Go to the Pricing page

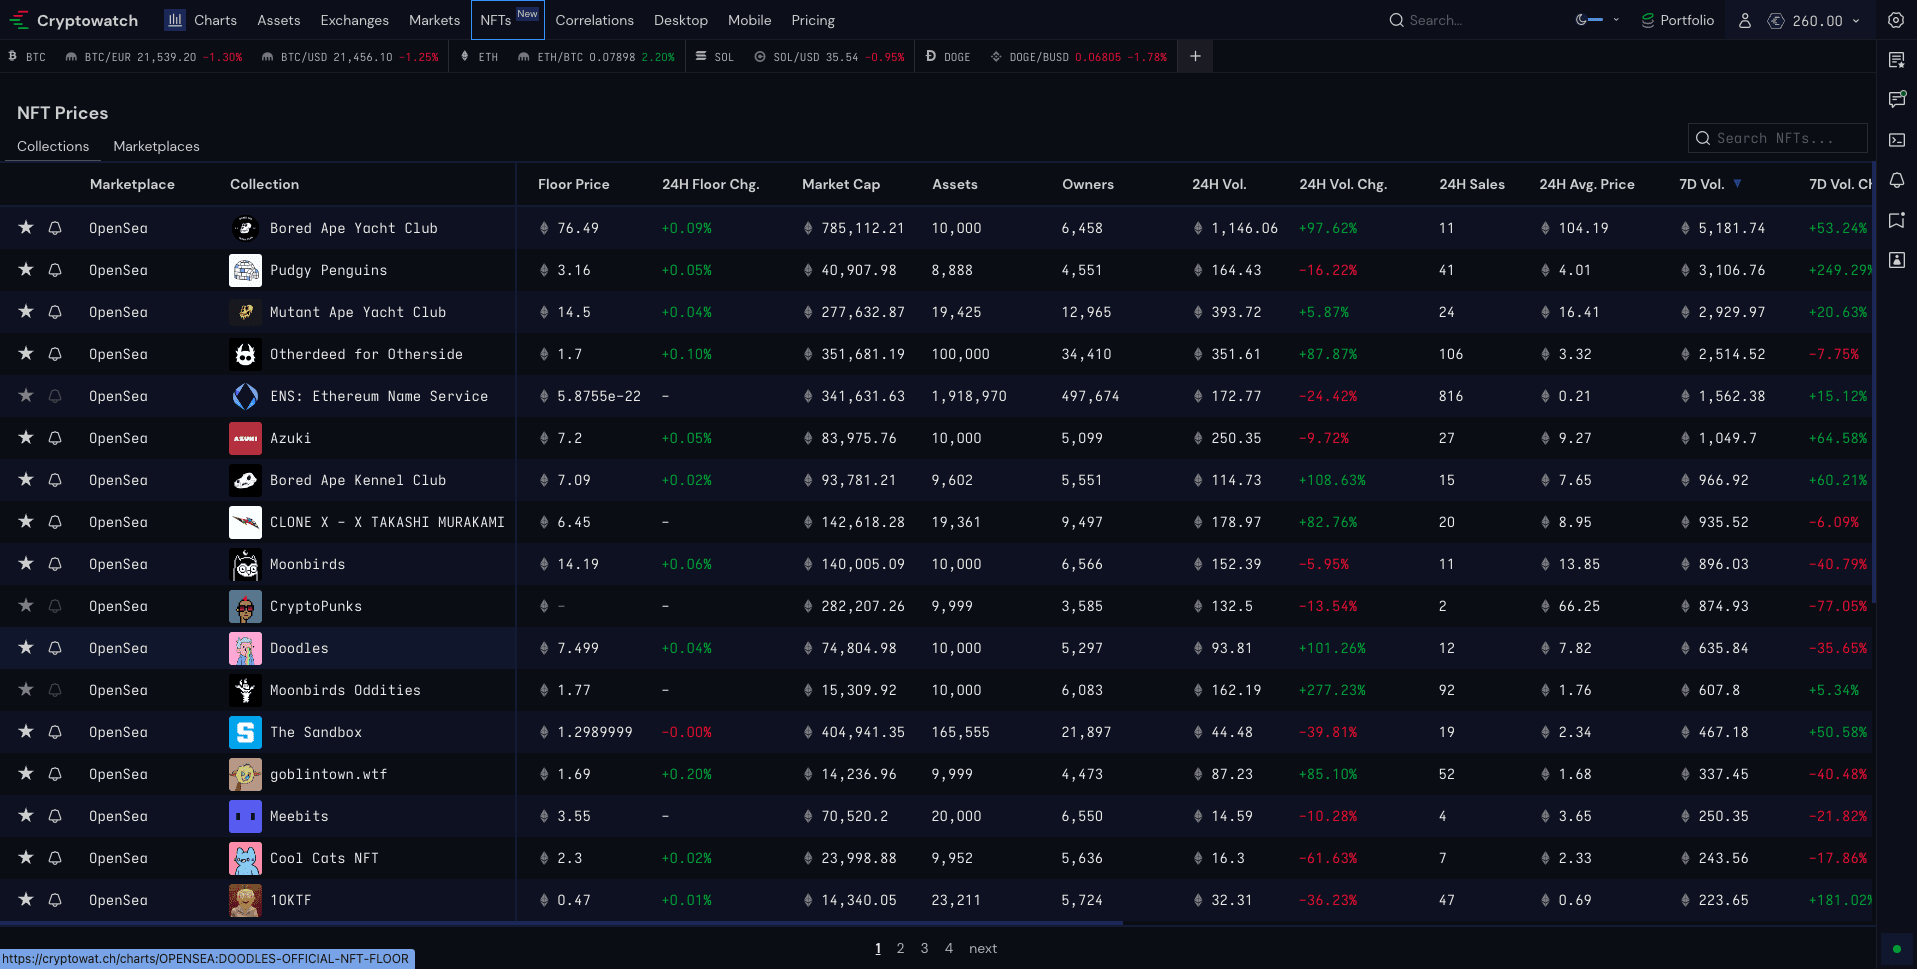tap(813, 20)
